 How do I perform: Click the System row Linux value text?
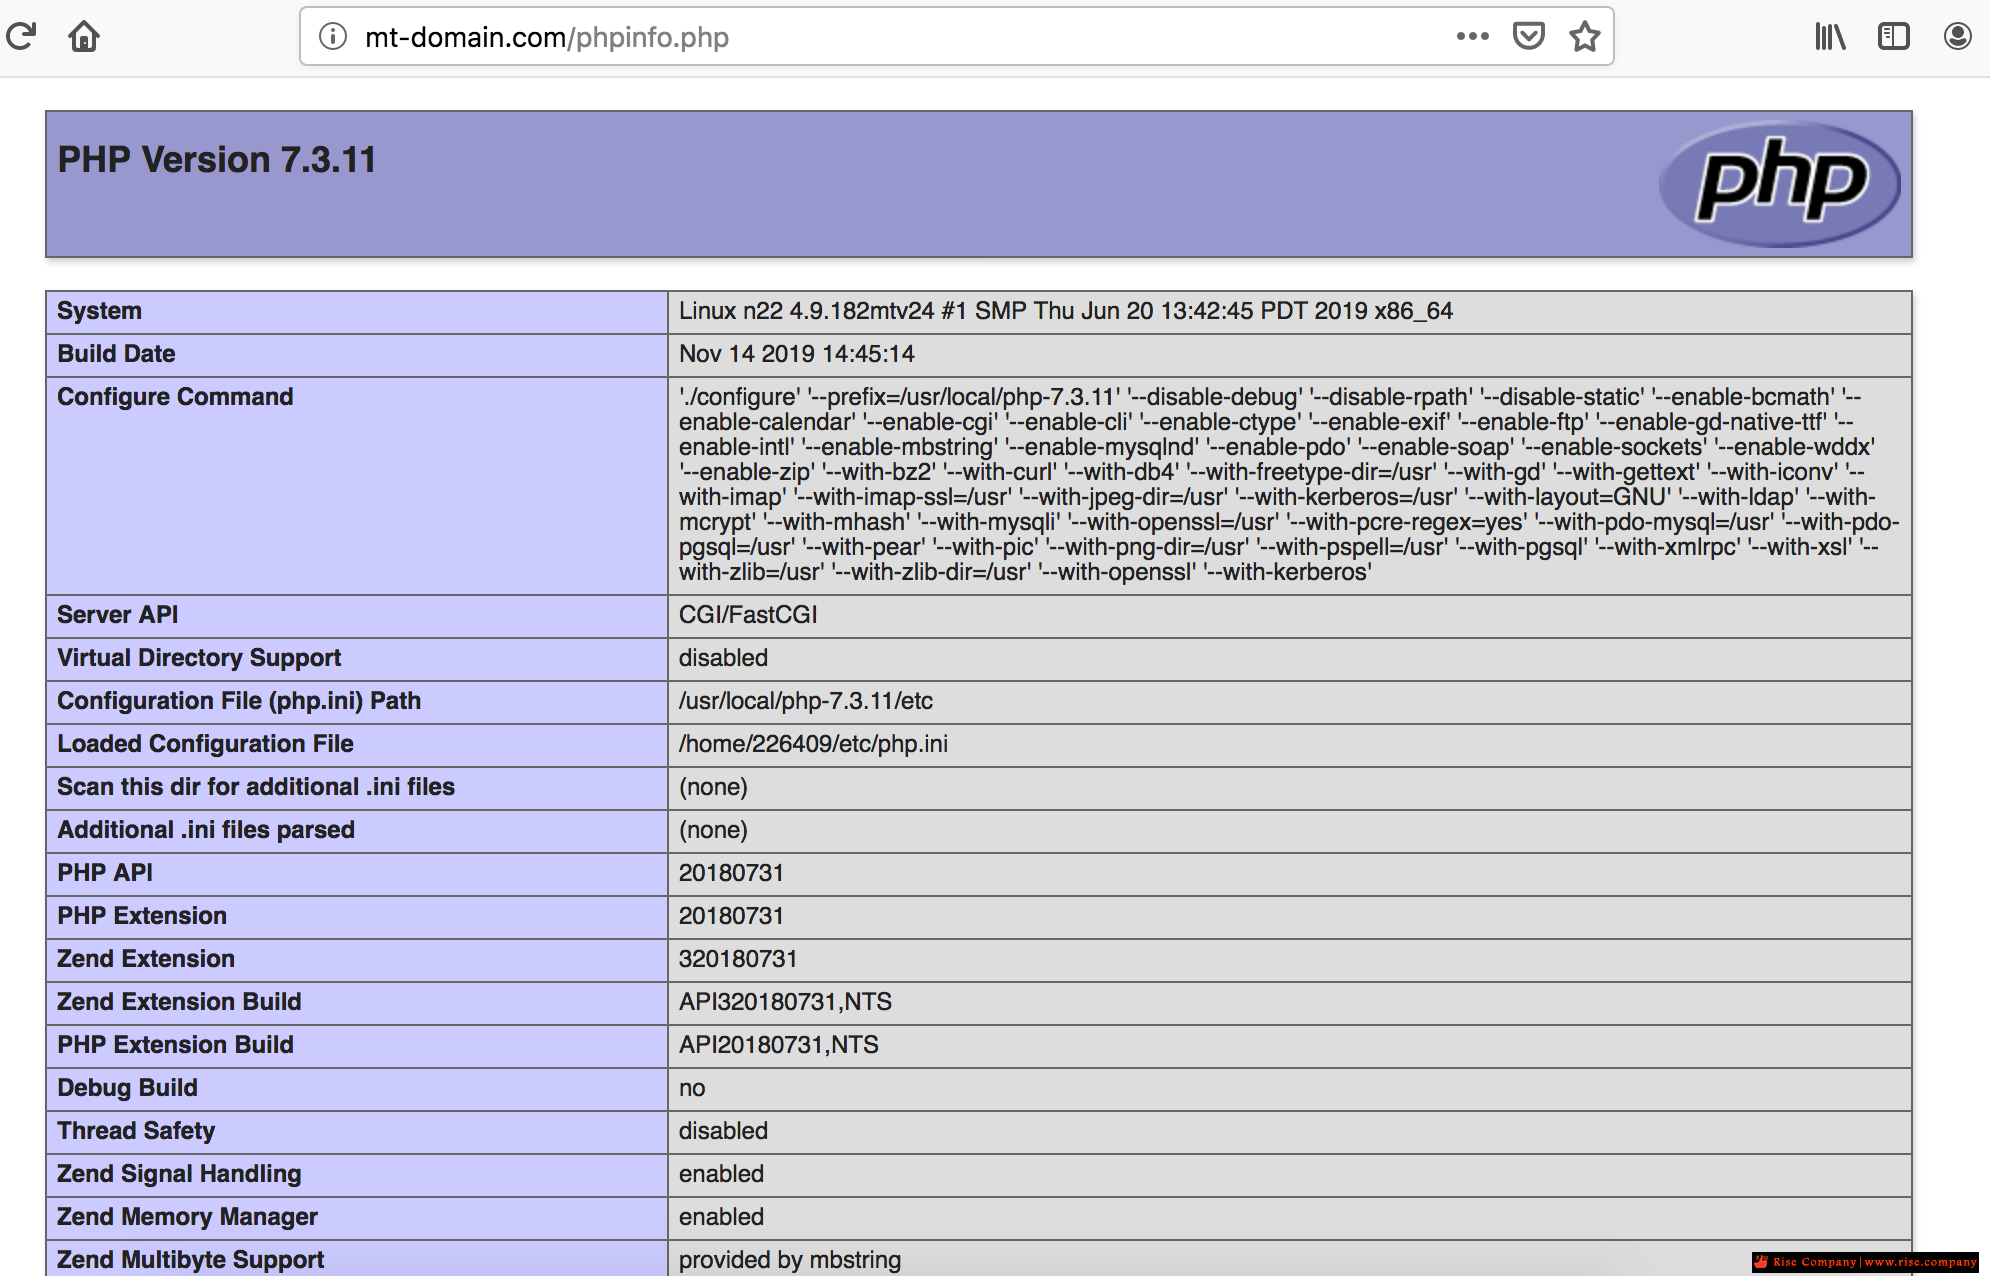point(1065,311)
